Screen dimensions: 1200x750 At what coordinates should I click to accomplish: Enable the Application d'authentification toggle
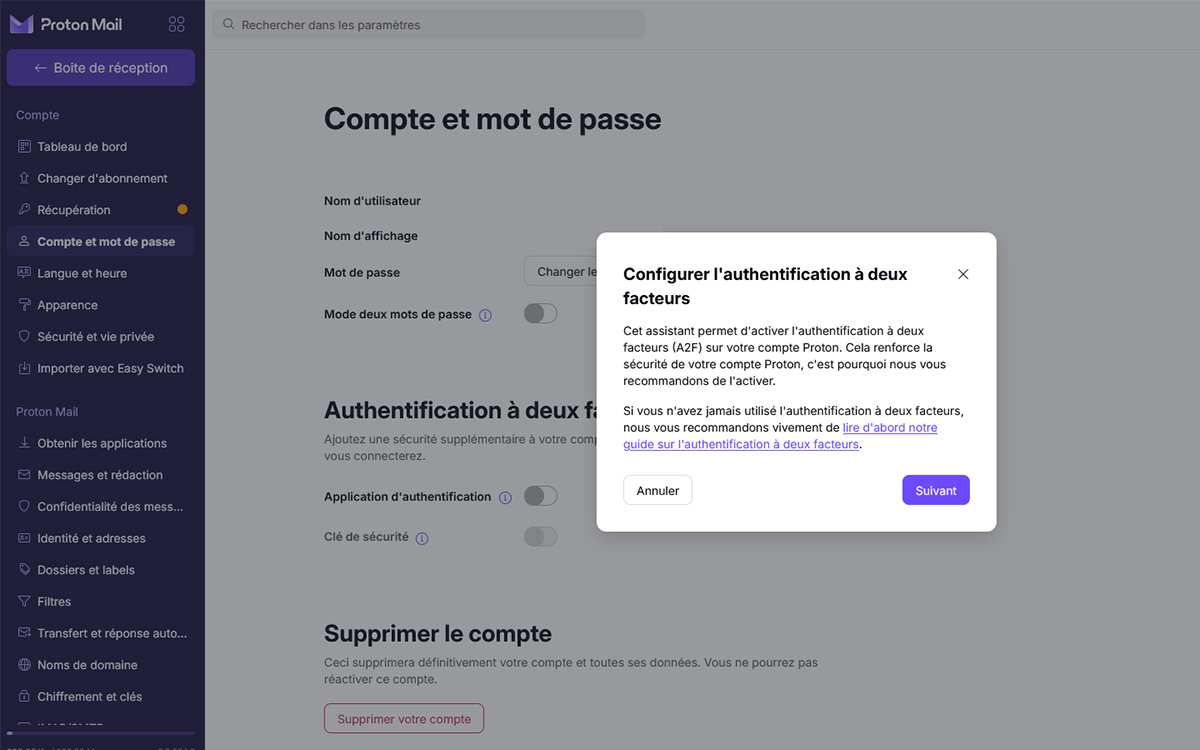pyautogui.click(x=541, y=496)
